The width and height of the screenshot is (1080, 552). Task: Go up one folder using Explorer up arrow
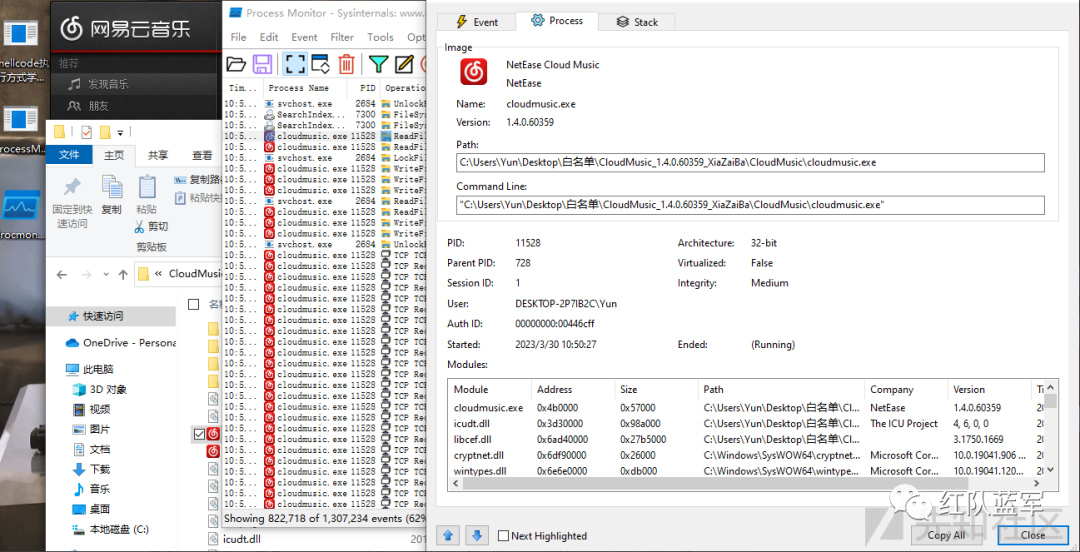click(x=123, y=274)
